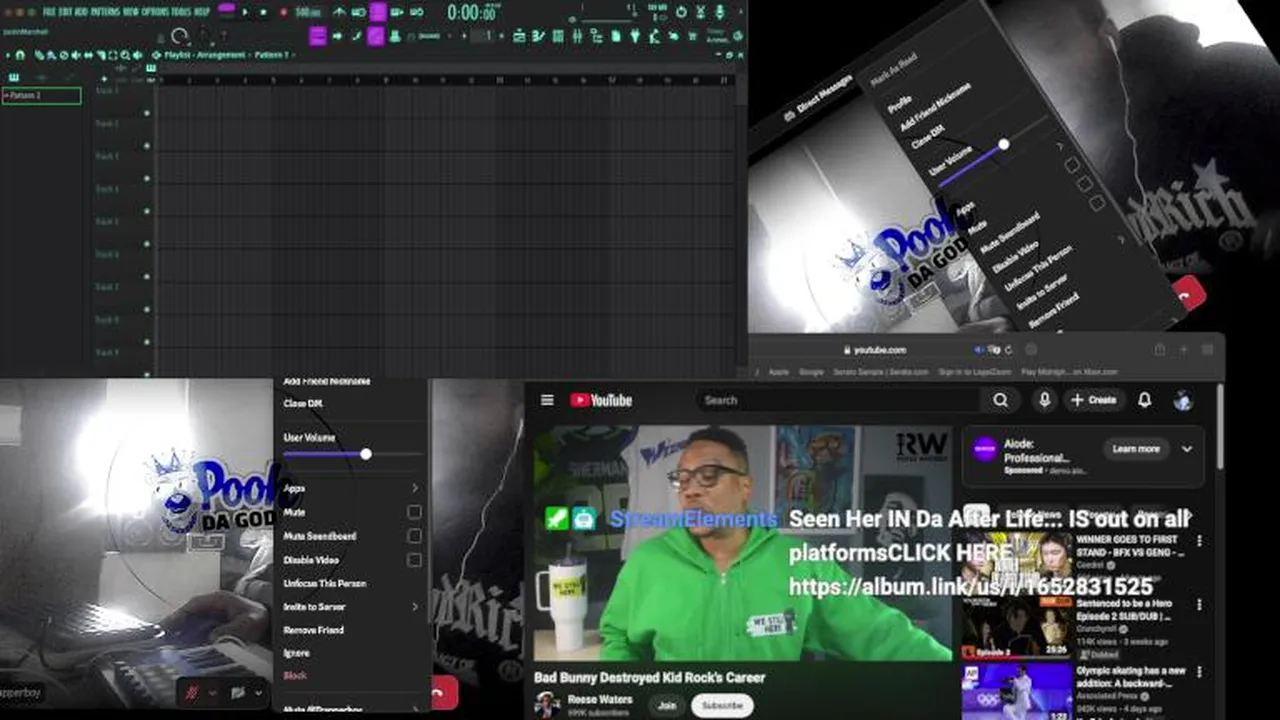
Task: Open HELP menu in FL Studio
Action: 202,12
